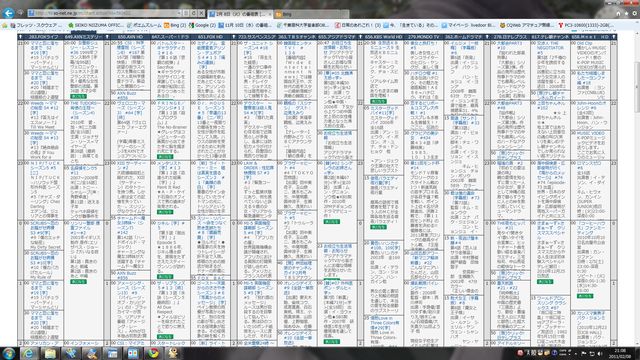The height and width of the screenshot is (360, 640).
Task: Open the Windows Start orb
Action: (x=9, y=353)
